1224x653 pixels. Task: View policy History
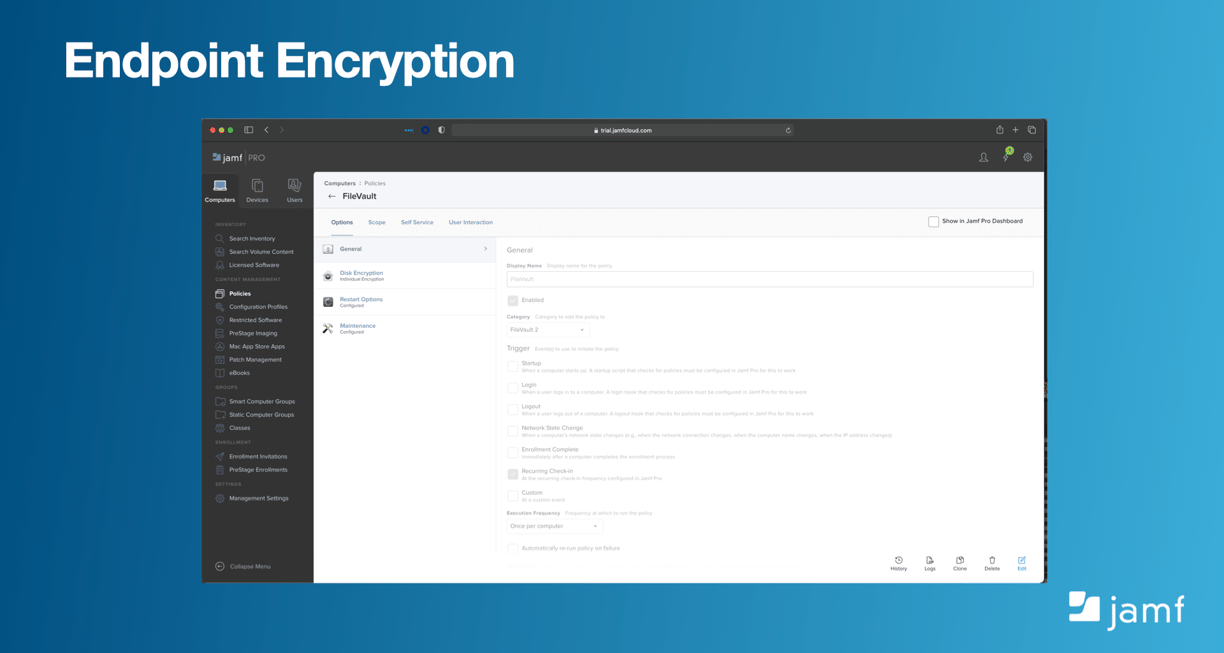click(899, 564)
